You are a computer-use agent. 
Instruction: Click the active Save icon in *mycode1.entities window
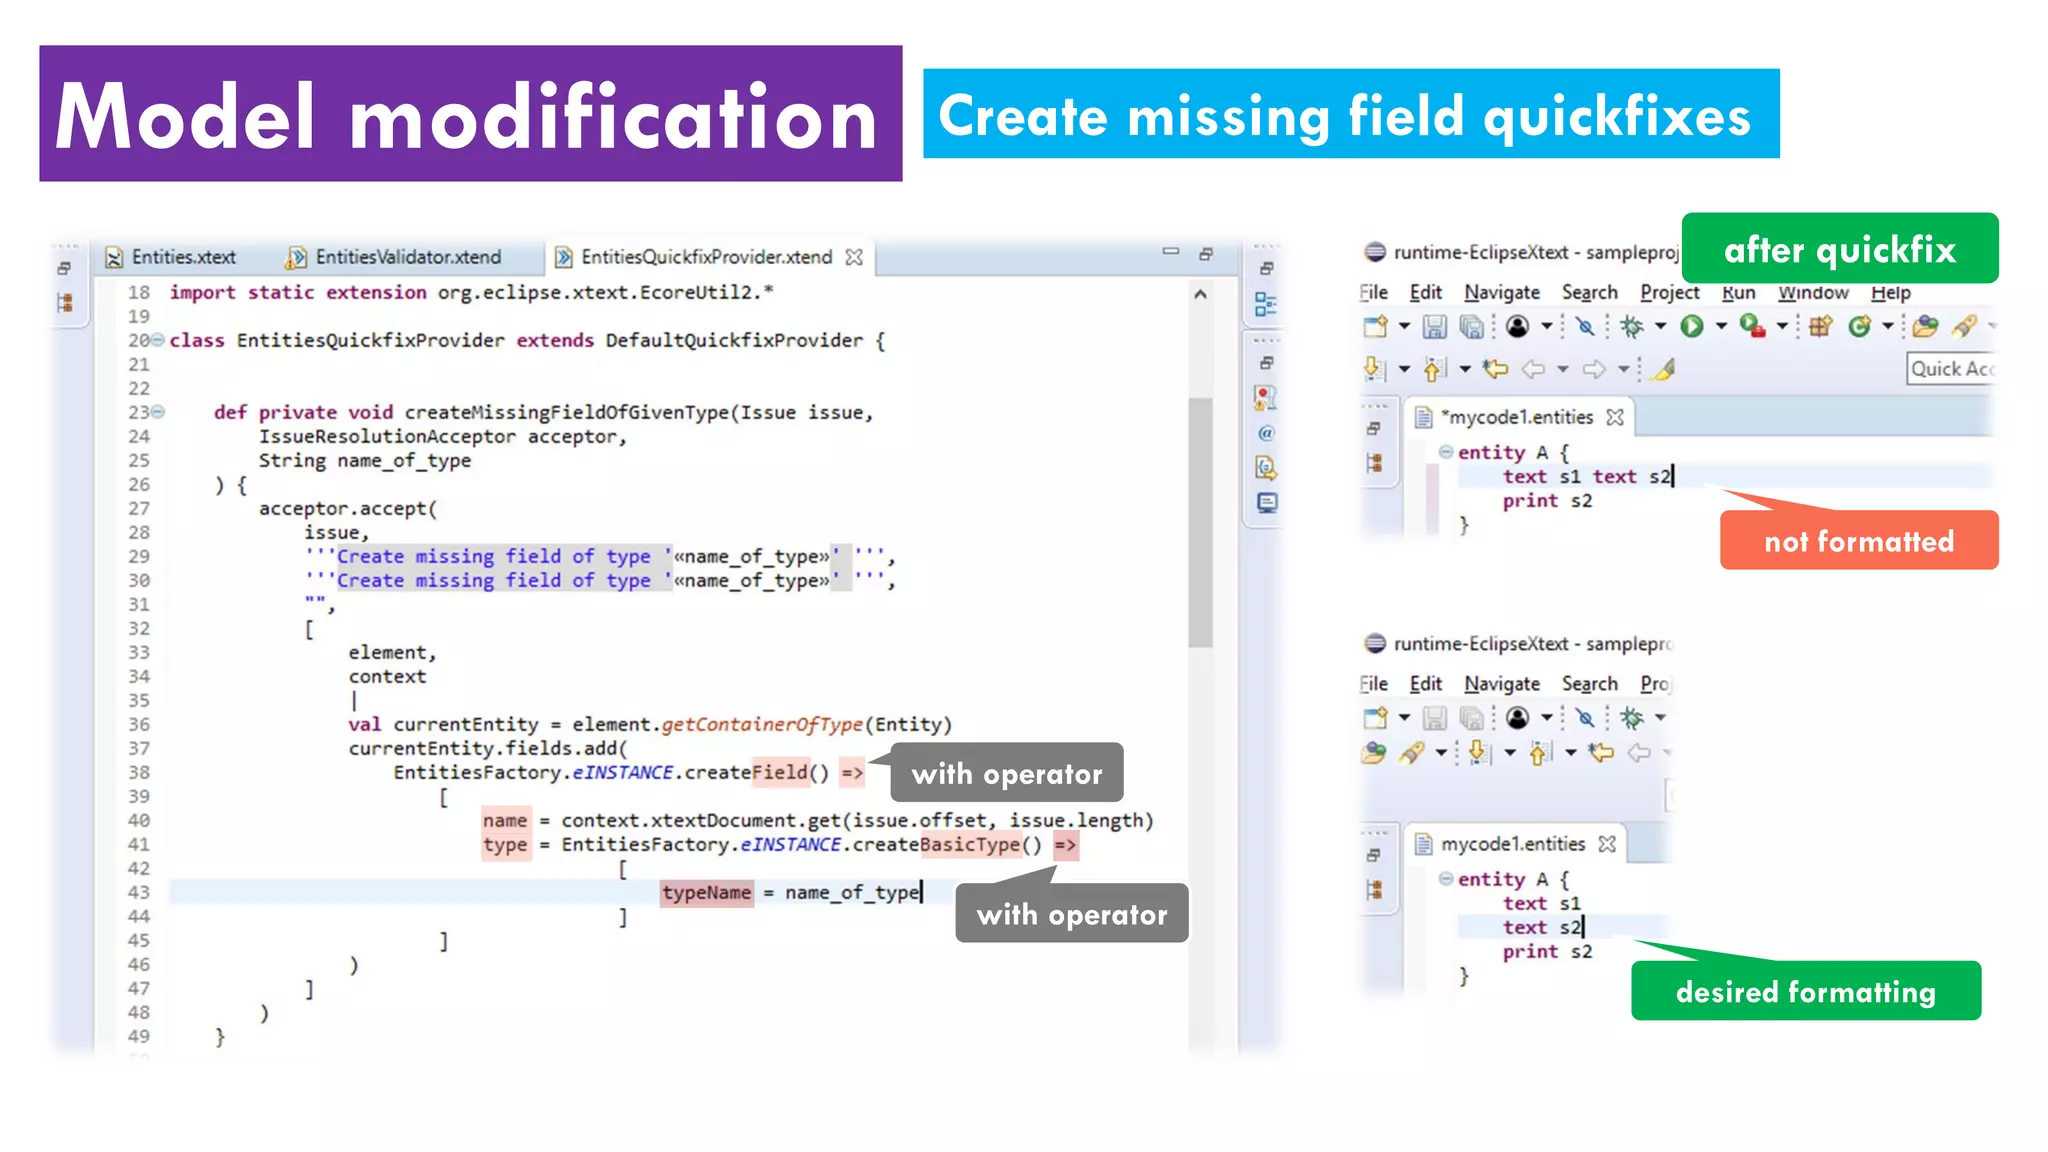(1435, 326)
